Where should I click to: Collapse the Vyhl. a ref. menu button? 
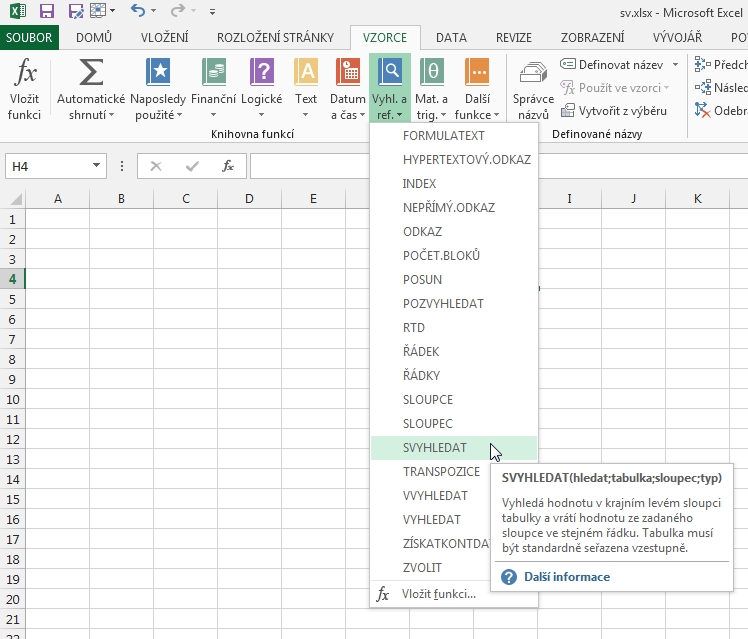[390, 88]
